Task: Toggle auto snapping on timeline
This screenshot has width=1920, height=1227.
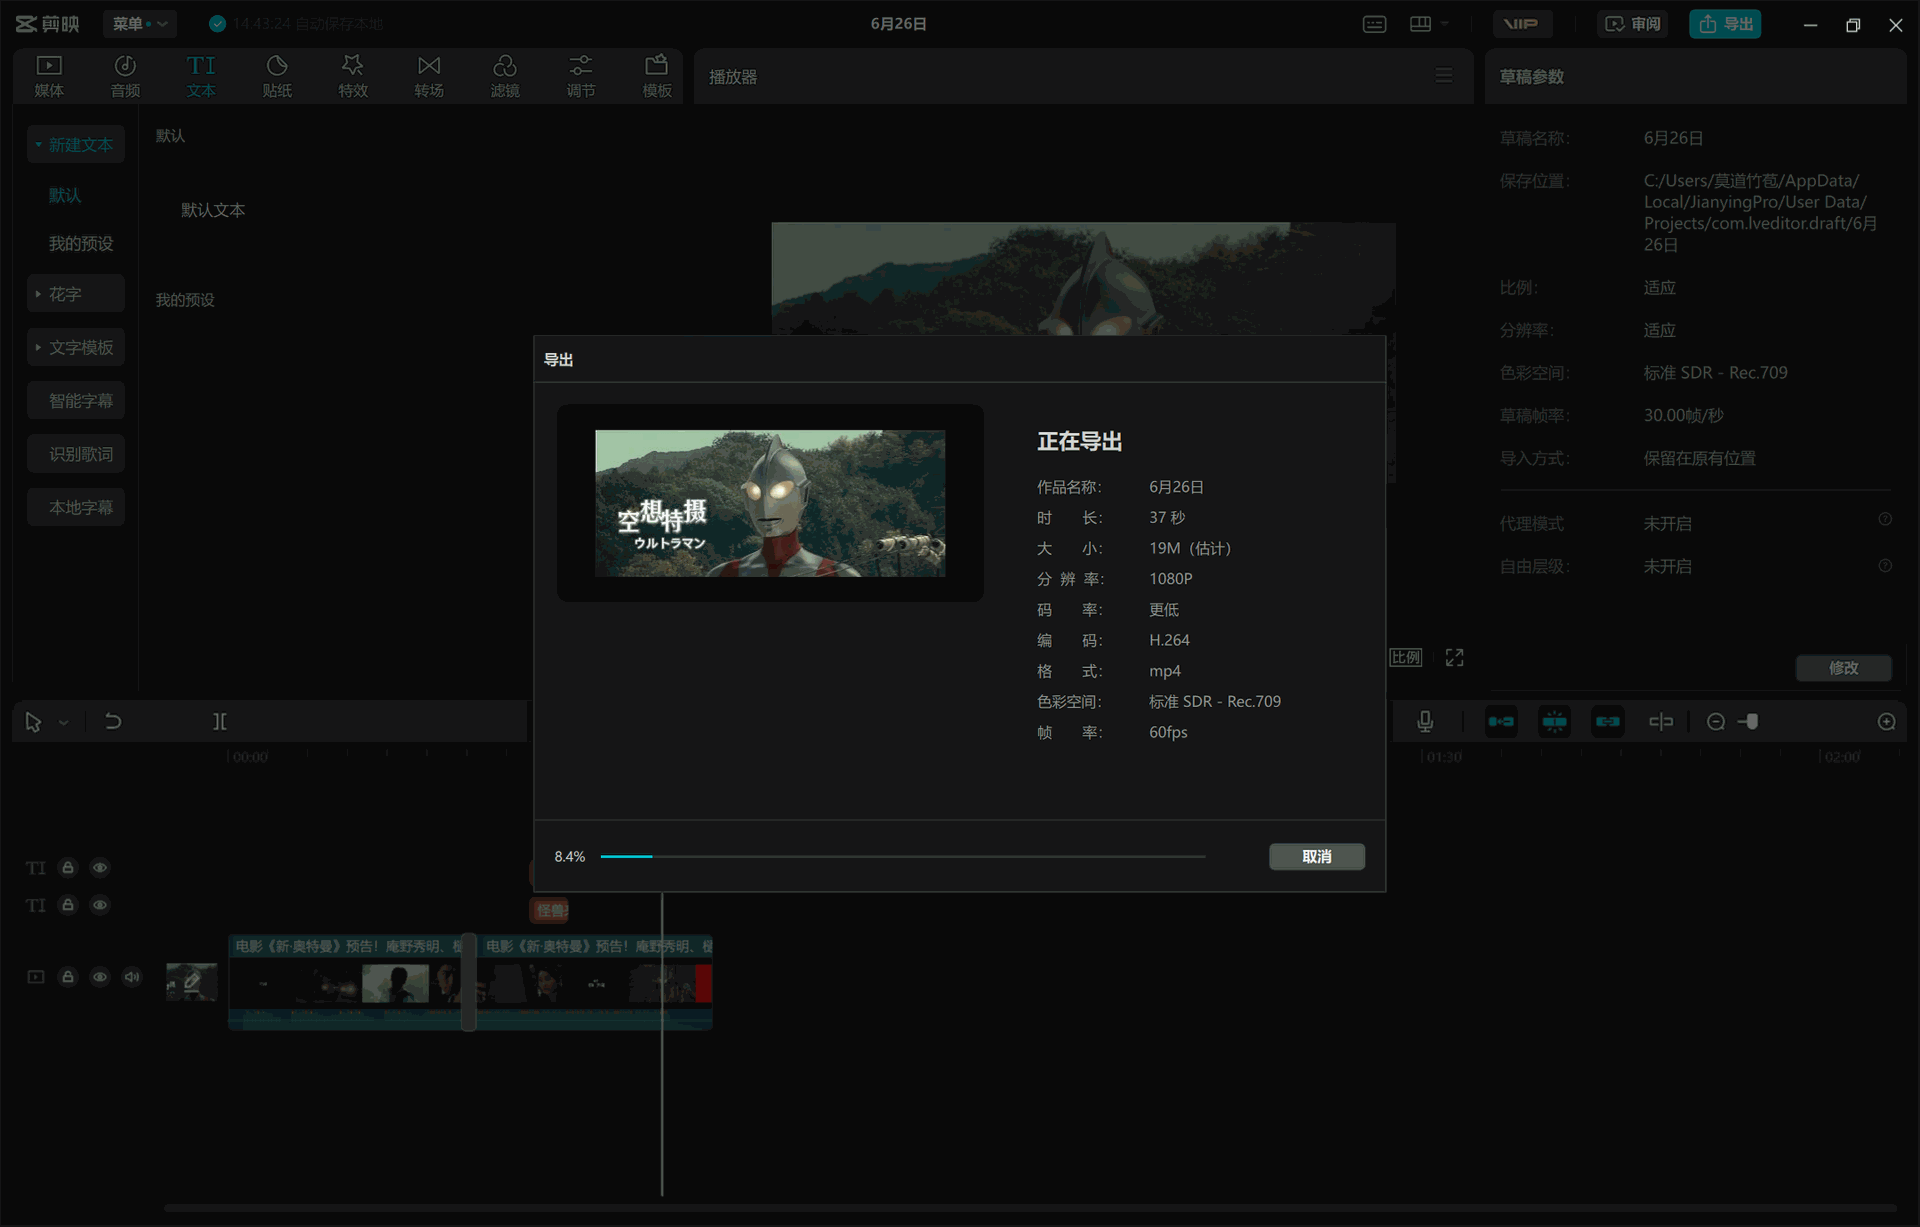Action: point(1554,722)
